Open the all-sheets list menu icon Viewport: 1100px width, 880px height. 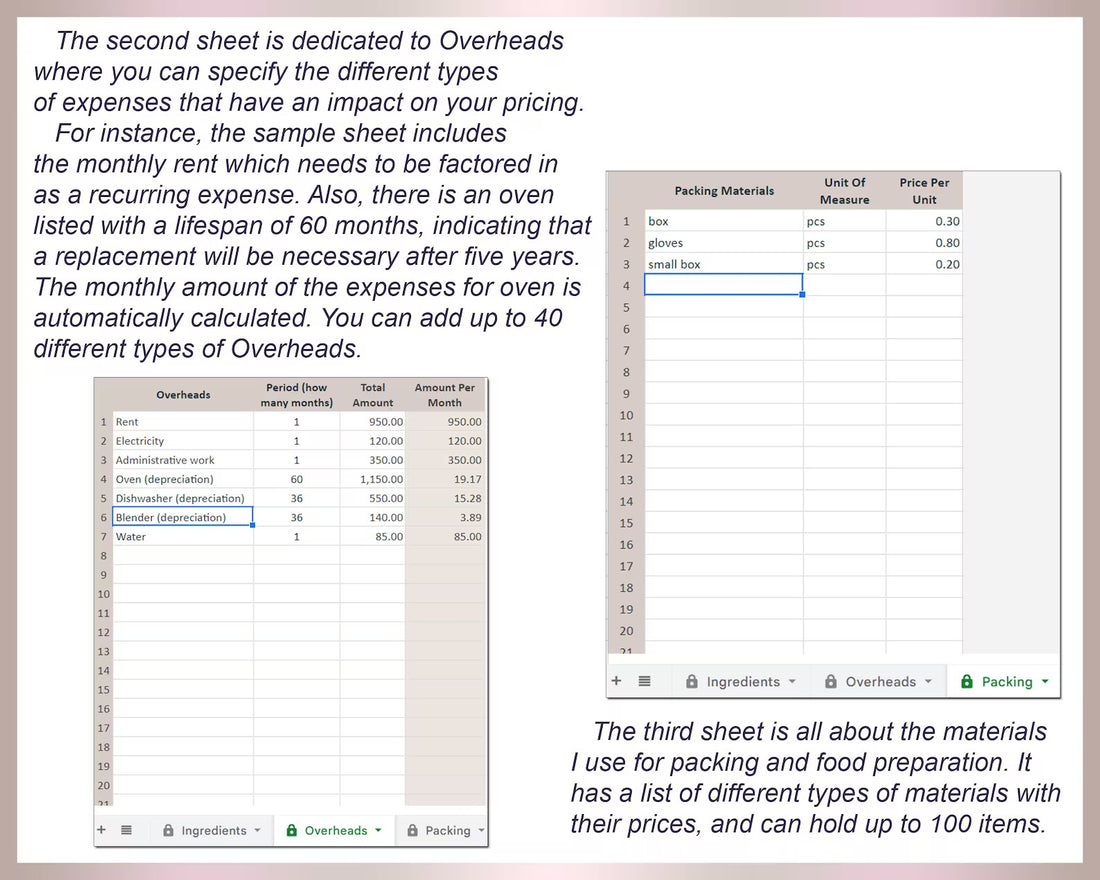[126, 830]
